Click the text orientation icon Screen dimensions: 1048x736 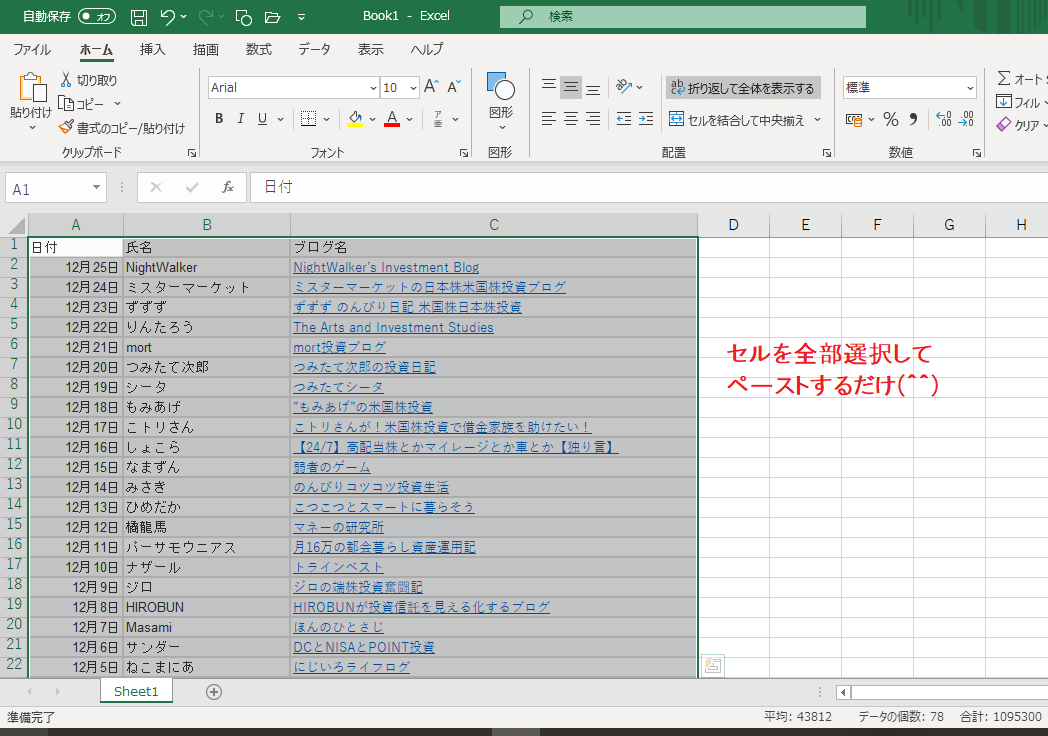coord(624,86)
